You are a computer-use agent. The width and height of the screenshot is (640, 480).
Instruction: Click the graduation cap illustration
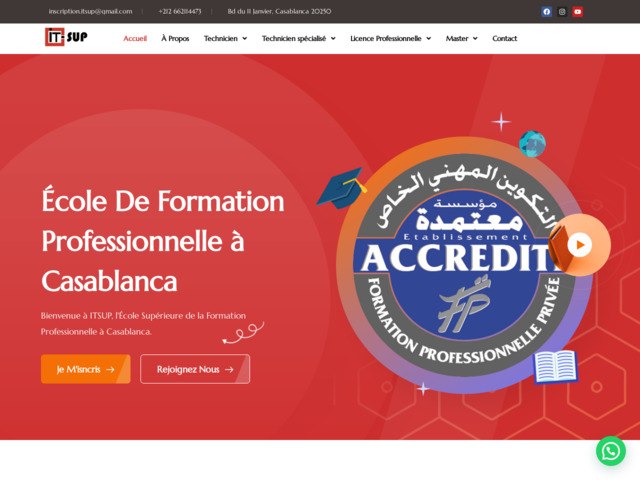(x=342, y=188)
